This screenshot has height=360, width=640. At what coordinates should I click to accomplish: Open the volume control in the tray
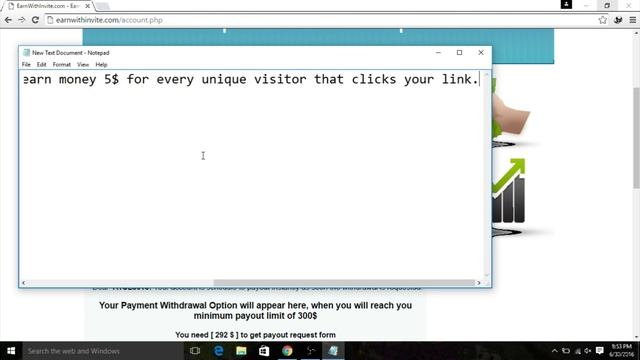coord(588,351)
